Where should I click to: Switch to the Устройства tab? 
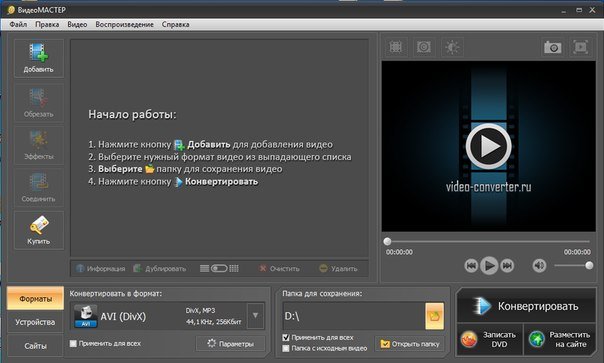(35, 322)
